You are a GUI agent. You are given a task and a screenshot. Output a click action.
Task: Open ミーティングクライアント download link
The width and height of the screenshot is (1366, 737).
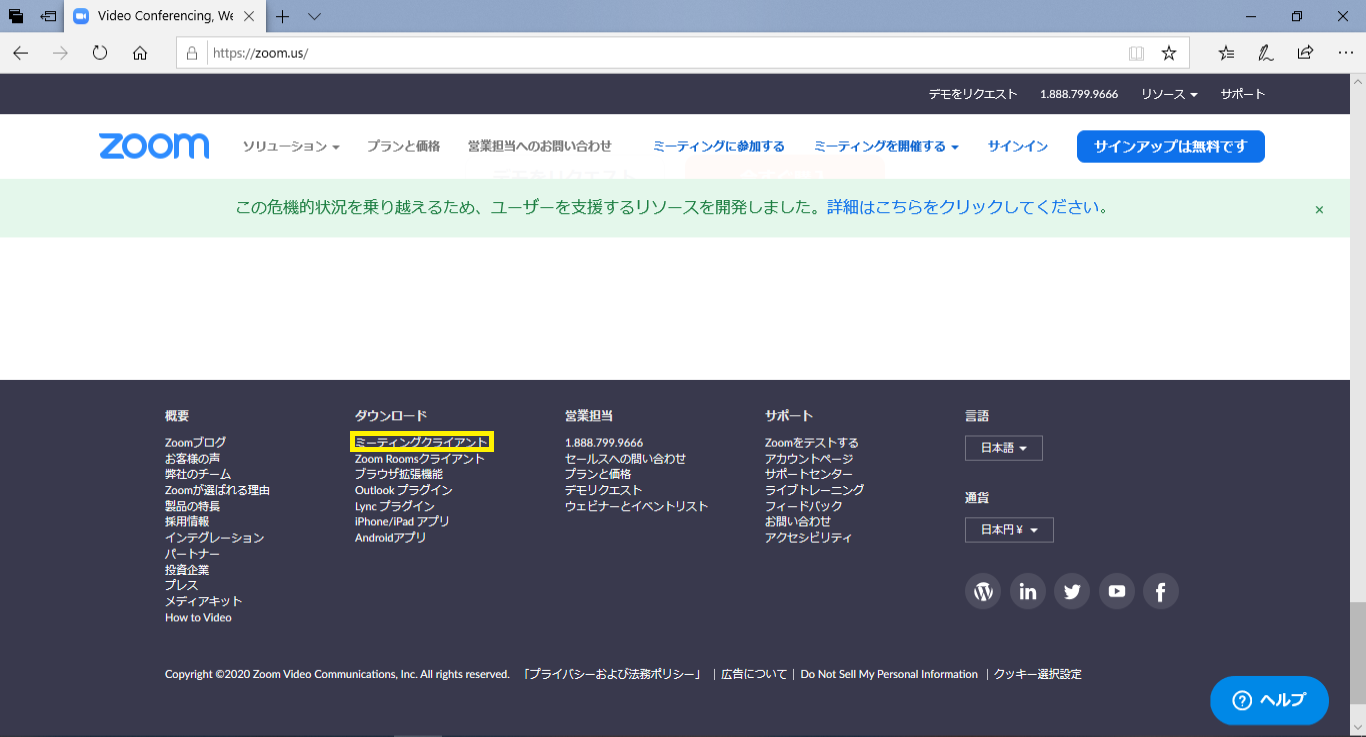[422, 442]
